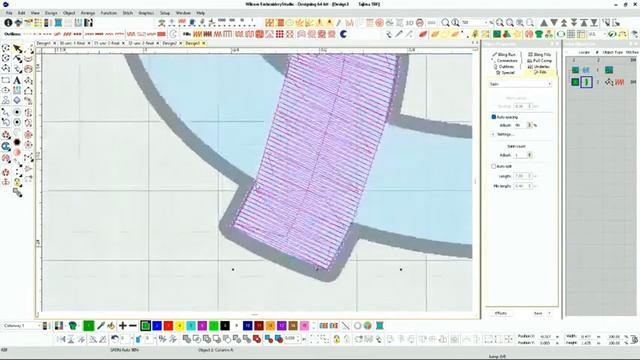Viewport: 640px width, 360px height.
Task: Click the crescent moon shape icon
Action: click(x=344, y=34)
